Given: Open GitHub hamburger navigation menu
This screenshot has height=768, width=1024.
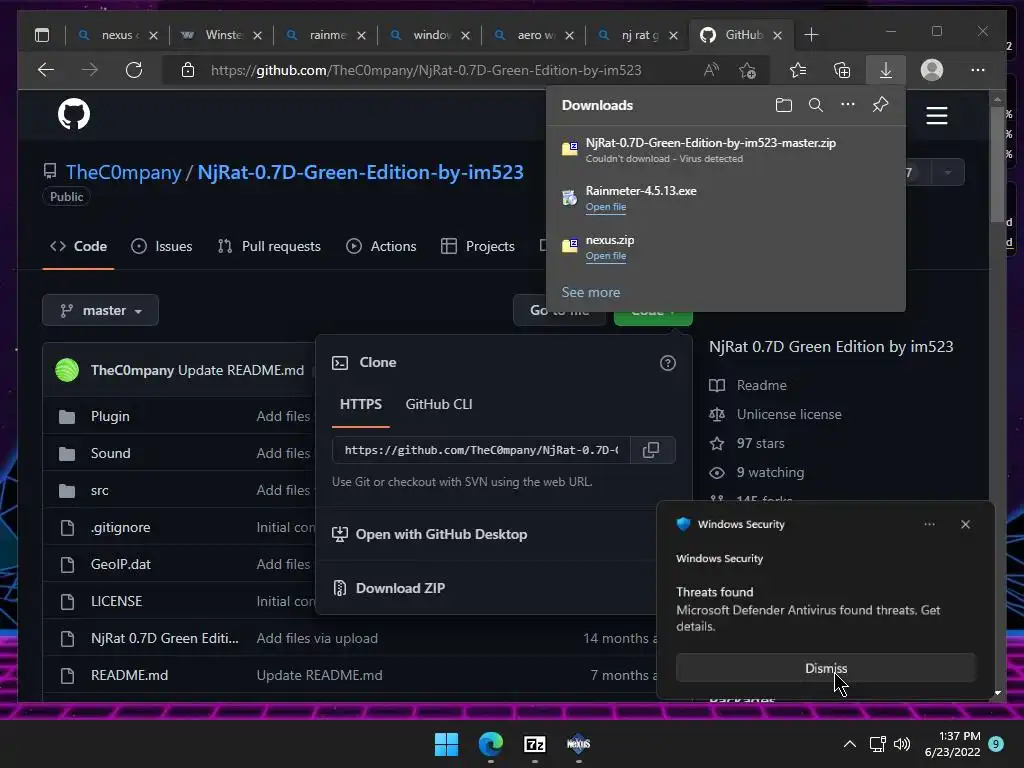Looking at the screenshot, I should coord(936,116).
